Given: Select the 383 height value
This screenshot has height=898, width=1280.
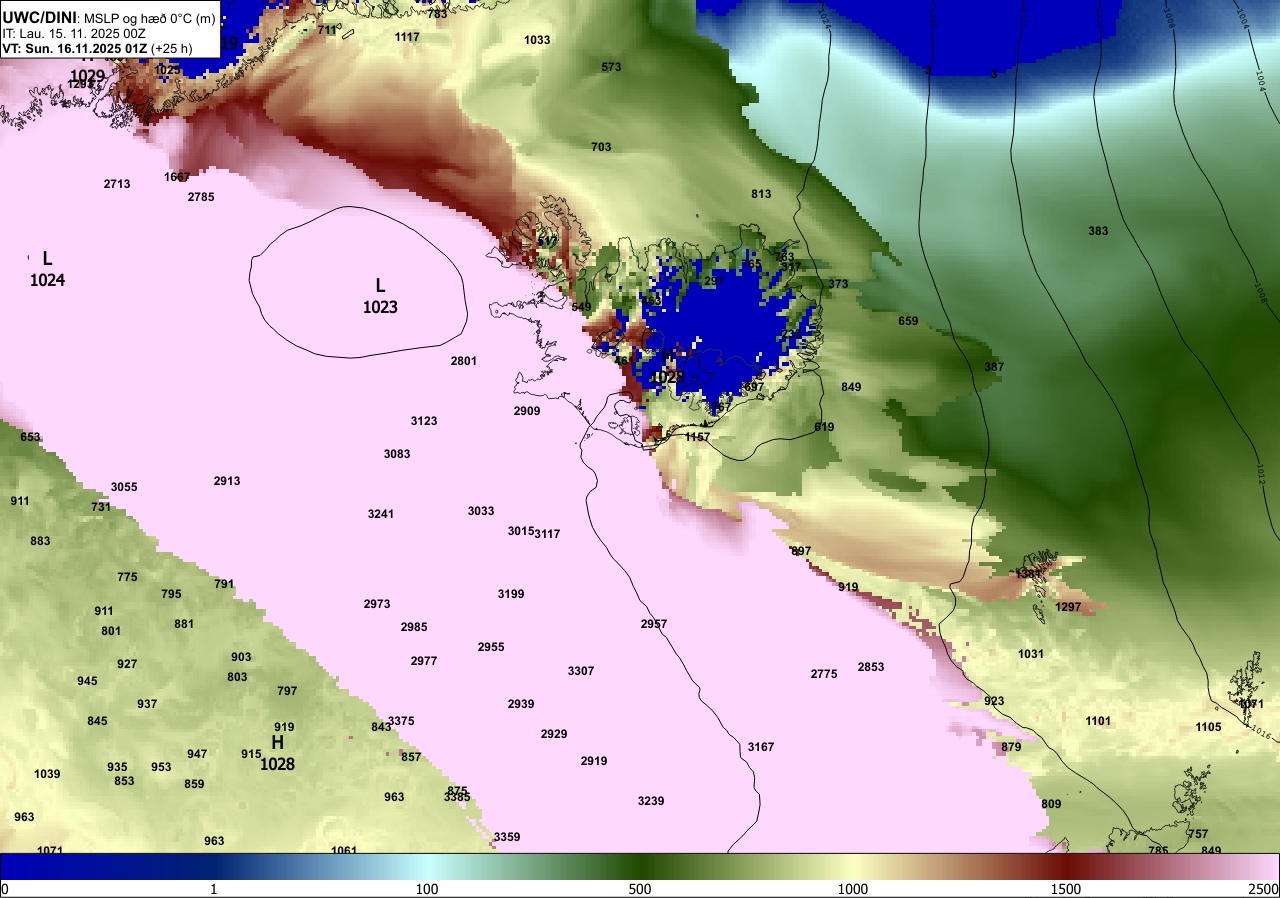Looking at the screenshot, I should pos(1098,231).
